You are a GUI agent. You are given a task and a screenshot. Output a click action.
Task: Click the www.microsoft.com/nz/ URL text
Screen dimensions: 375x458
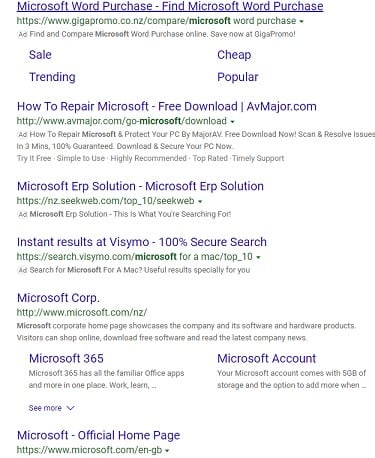[x=82, y=312]
